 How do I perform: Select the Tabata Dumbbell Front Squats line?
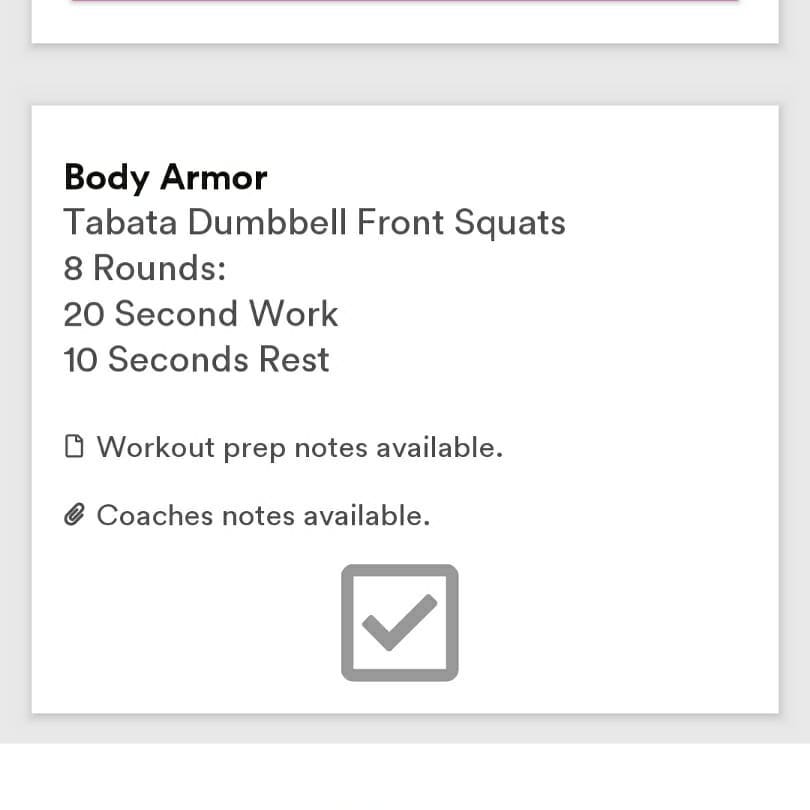point(314,222)
